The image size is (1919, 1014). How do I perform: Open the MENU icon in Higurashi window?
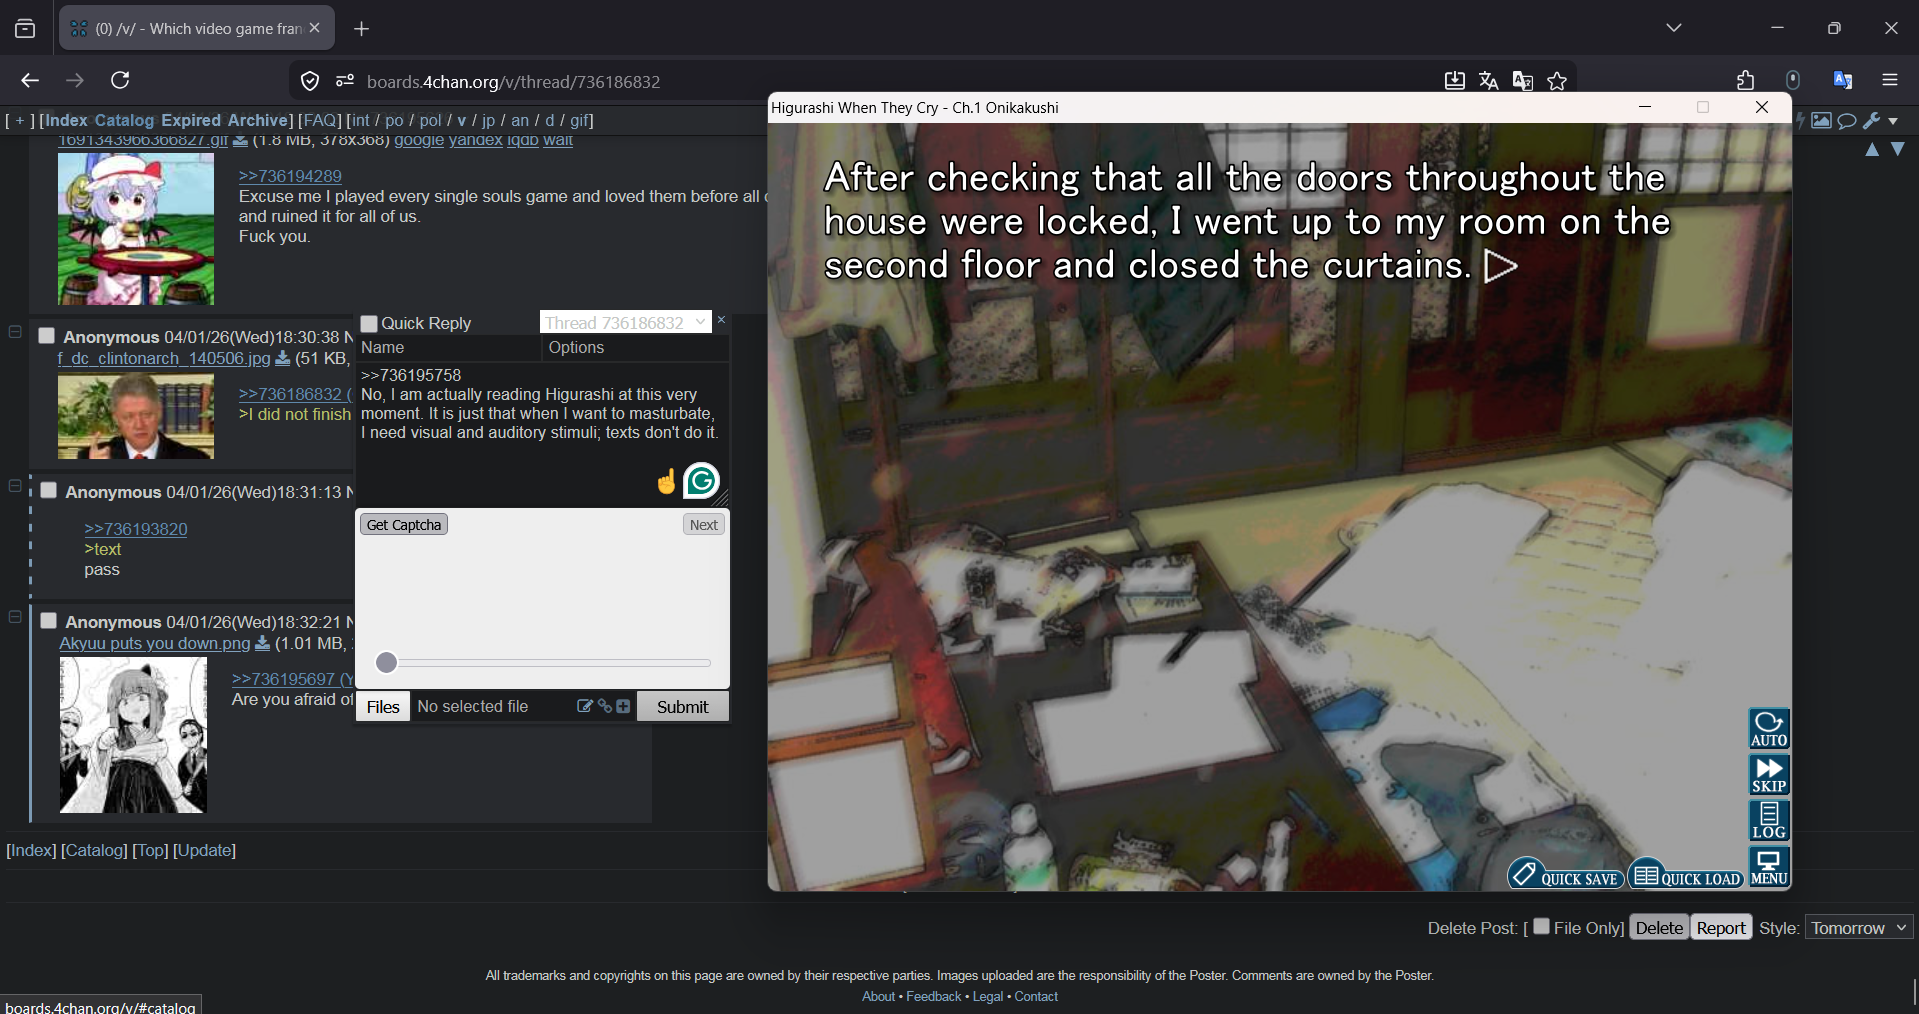1768,867
